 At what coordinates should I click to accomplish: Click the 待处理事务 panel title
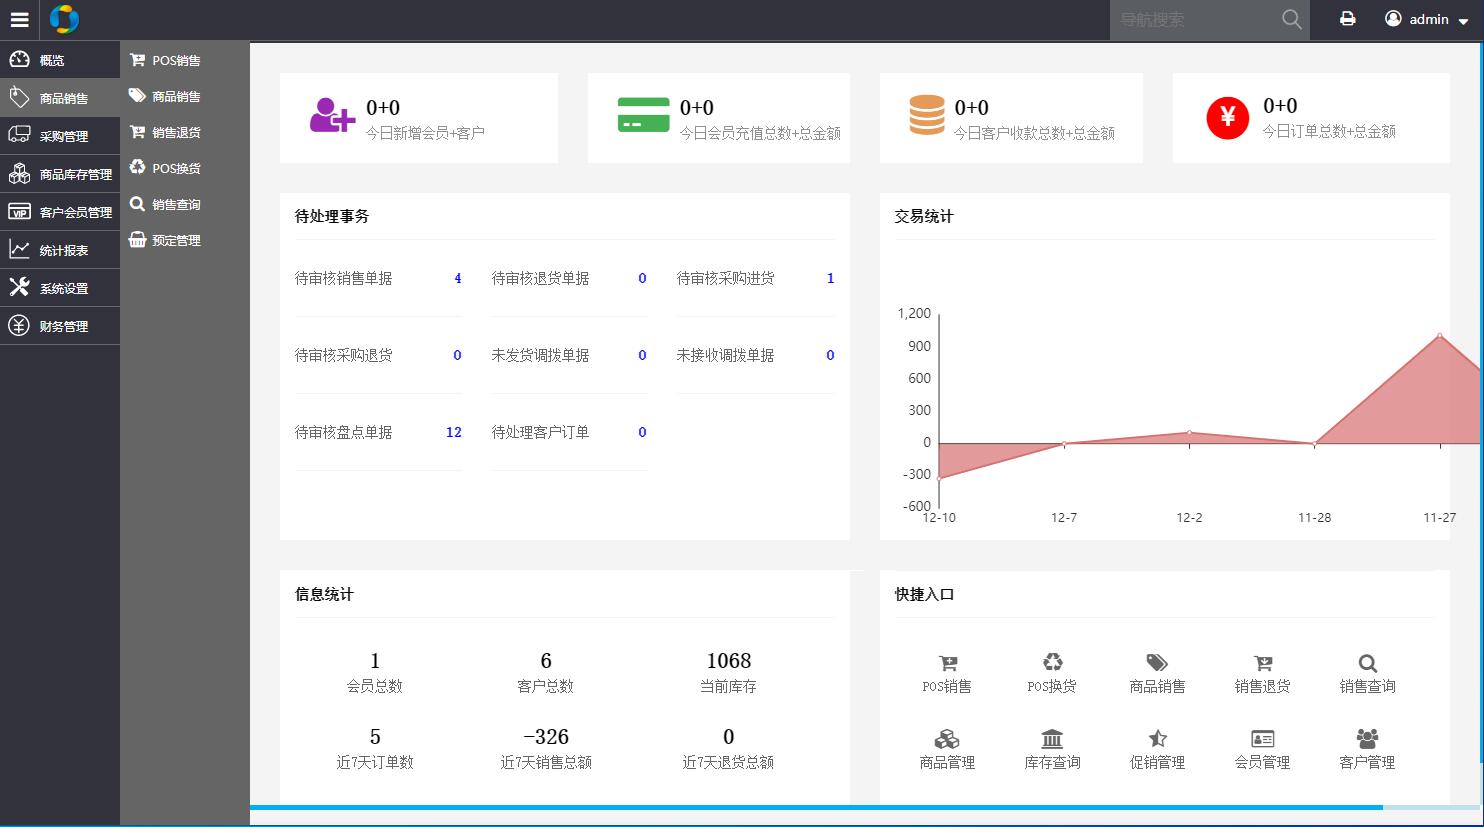pos(332,216)
